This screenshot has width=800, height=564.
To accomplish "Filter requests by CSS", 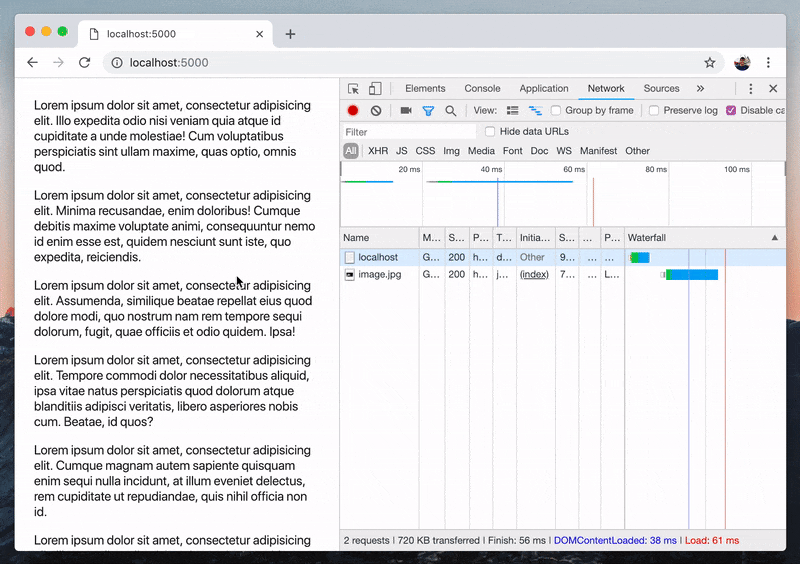I will 425,151.
